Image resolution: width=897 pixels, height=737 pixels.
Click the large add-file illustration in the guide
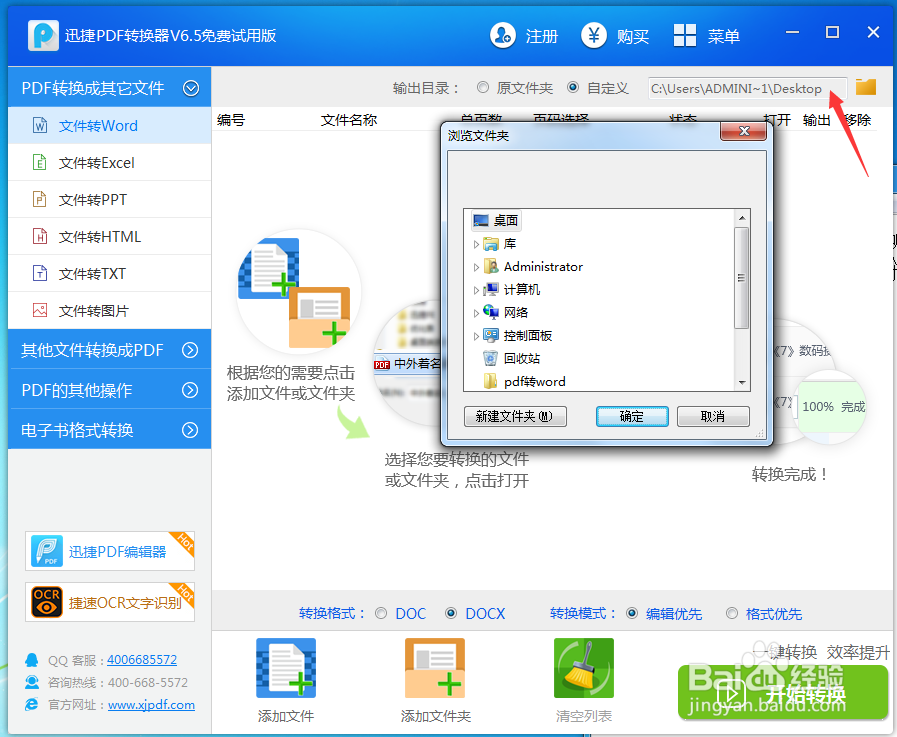click(297, 292)
